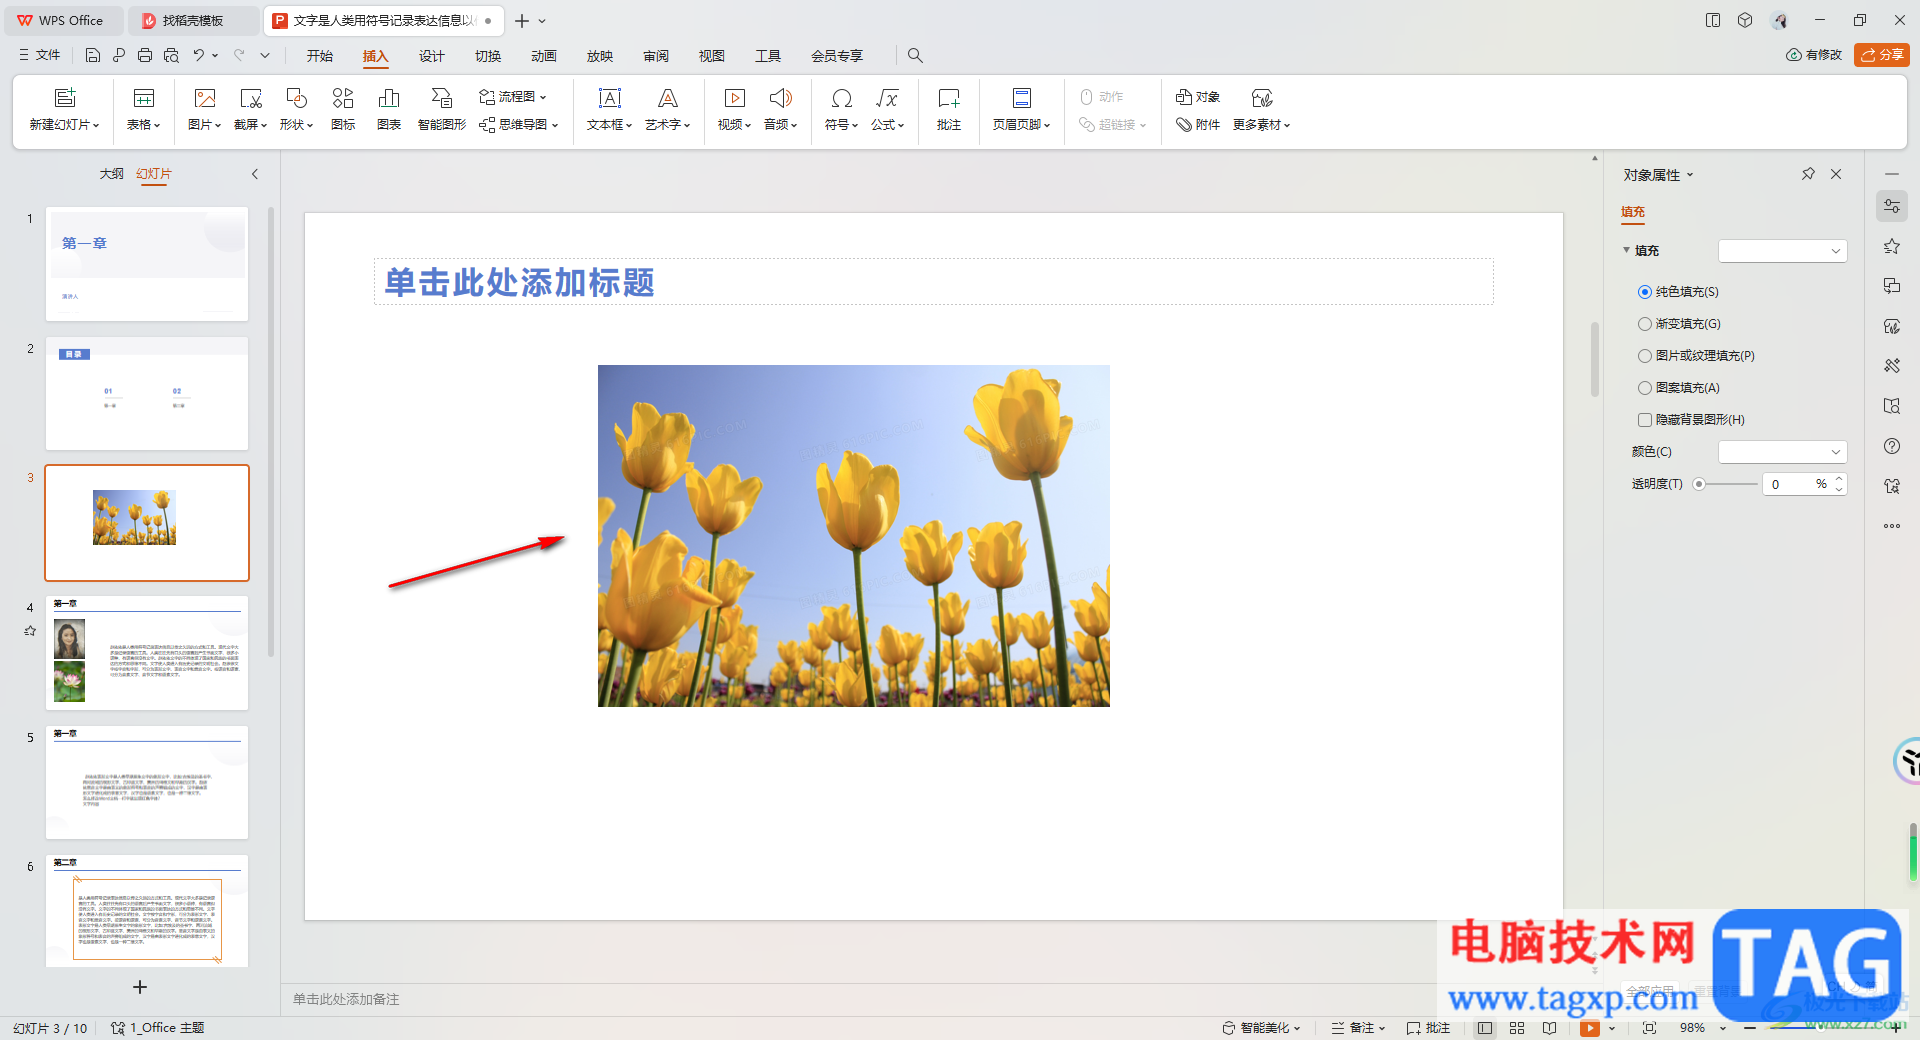The width and height of the screenshot is (1920, 1040).
Task: Open the Animation (动画) ribbon tab
Action: pos(544,56)
